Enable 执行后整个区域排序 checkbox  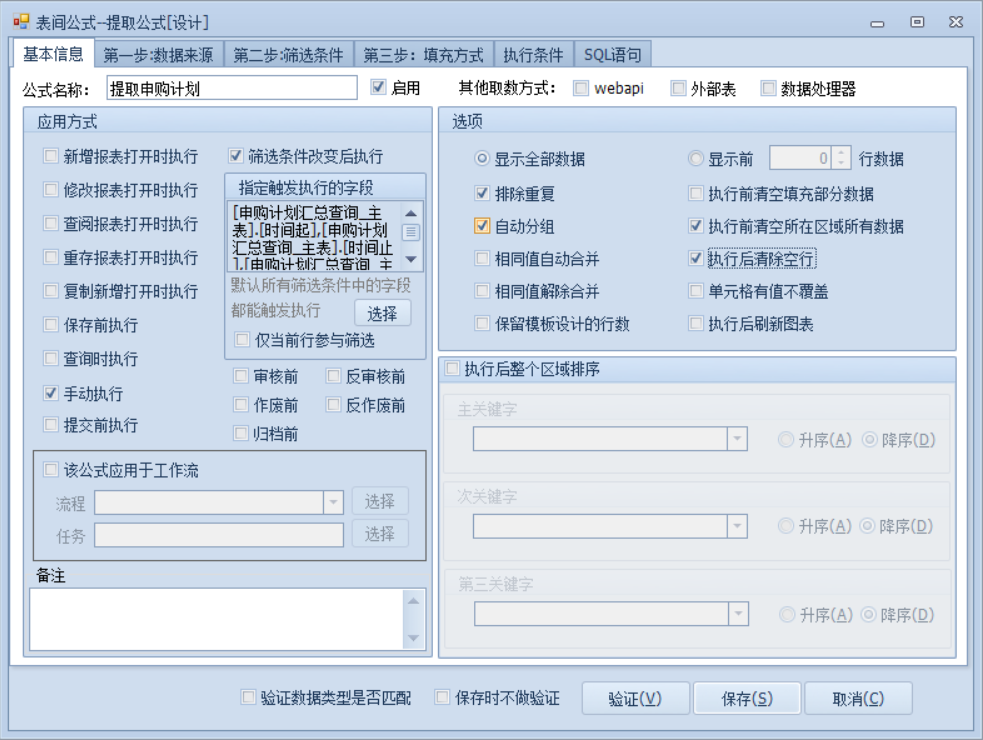(451, 370)
